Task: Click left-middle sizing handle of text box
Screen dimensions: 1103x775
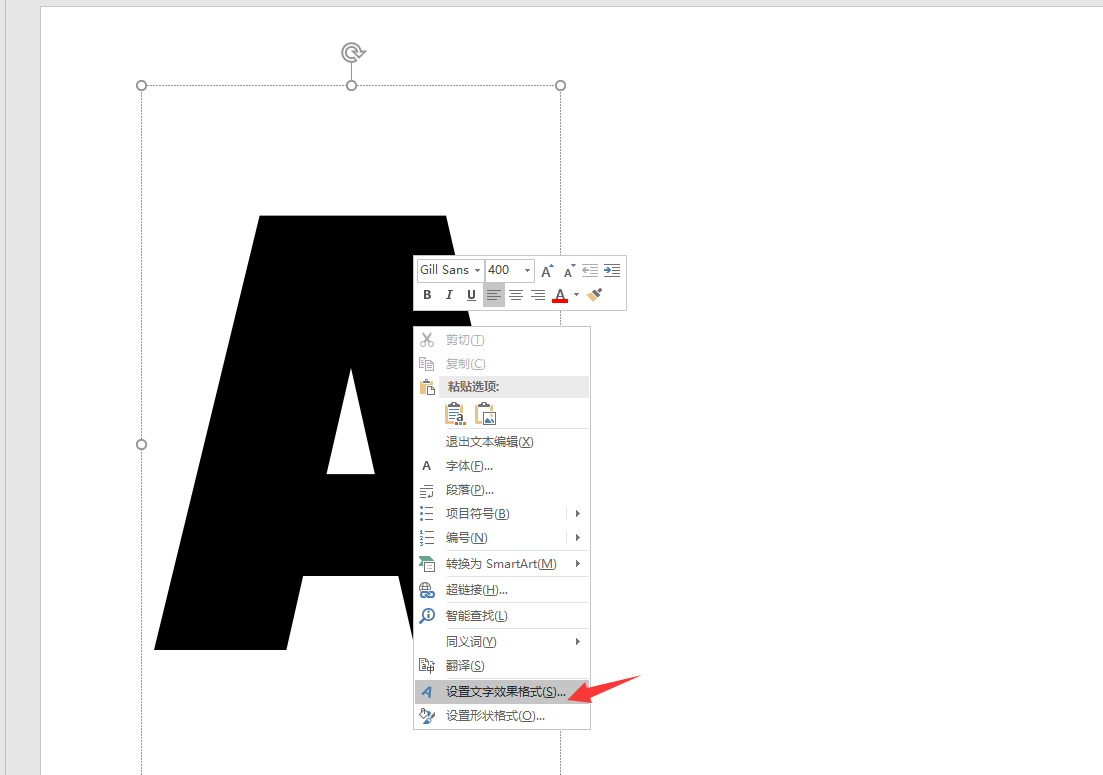Action: click(141, 444)
